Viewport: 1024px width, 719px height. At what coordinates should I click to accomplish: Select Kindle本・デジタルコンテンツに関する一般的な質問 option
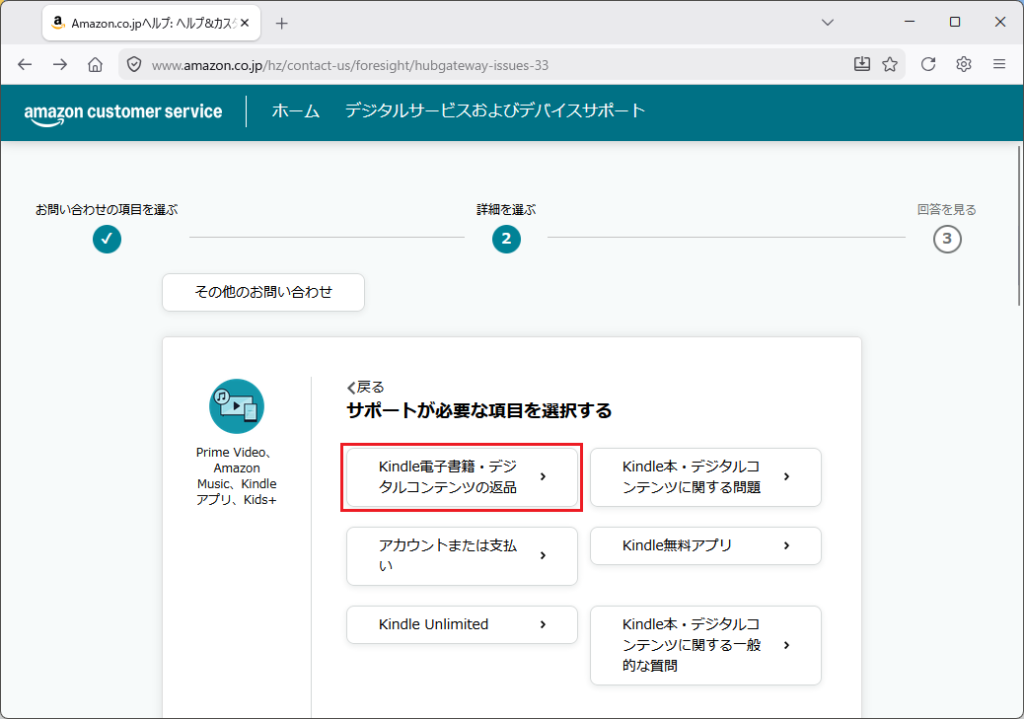(x=705, y=645)
